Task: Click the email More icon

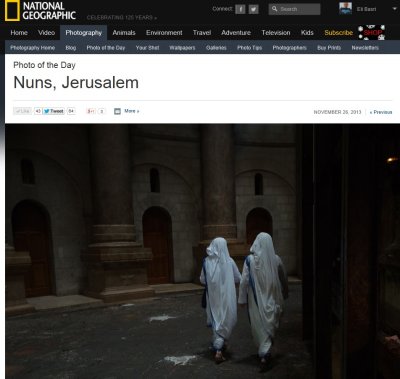Action: [x=117, y=111]
